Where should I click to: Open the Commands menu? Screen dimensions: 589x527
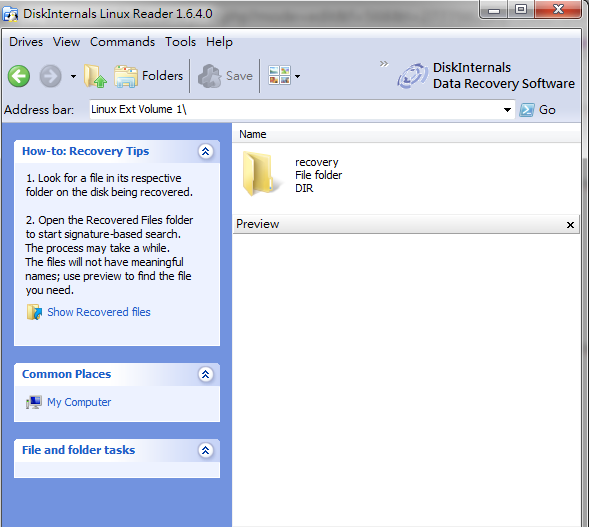pos(122,42)
